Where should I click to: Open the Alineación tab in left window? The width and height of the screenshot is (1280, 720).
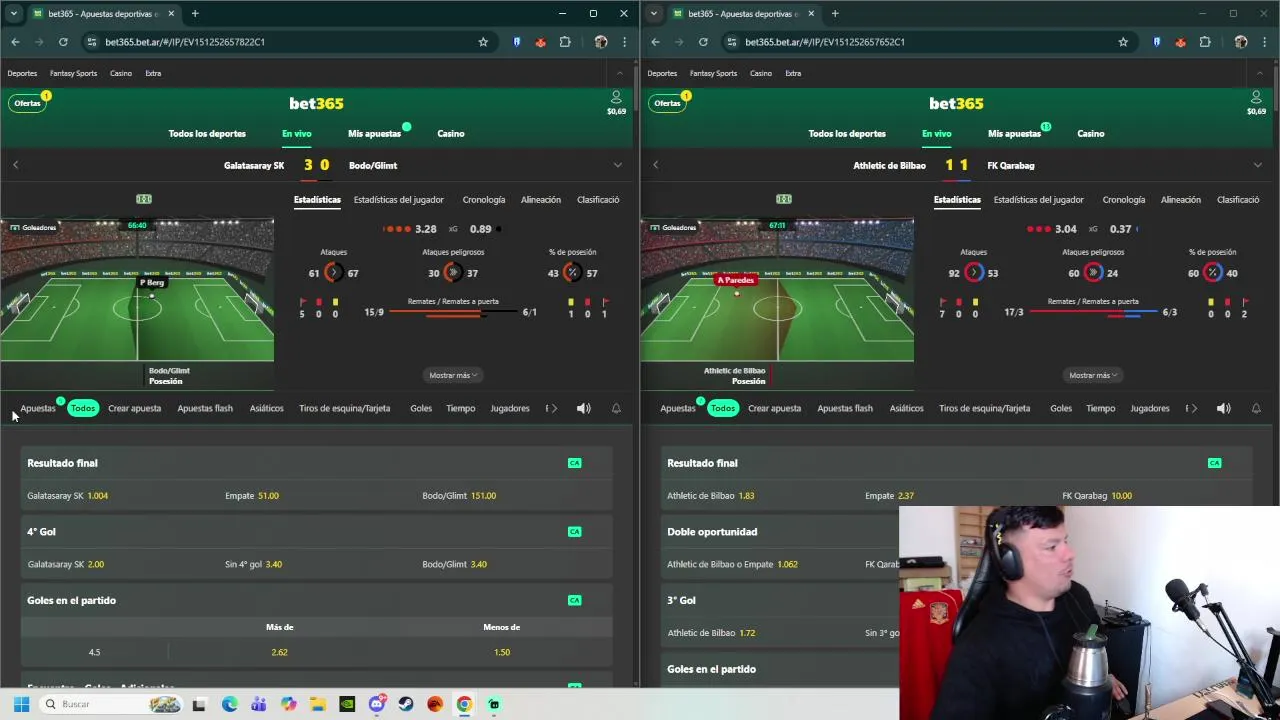(540, 199)
